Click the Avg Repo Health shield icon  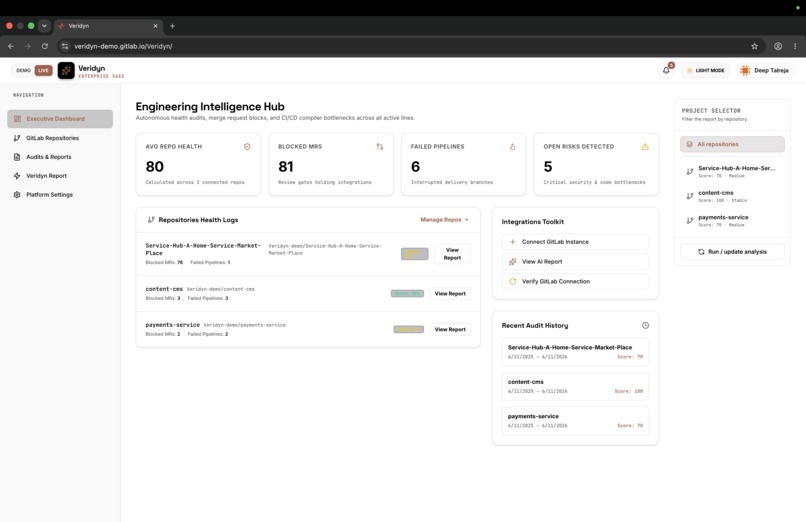(247, 146)
